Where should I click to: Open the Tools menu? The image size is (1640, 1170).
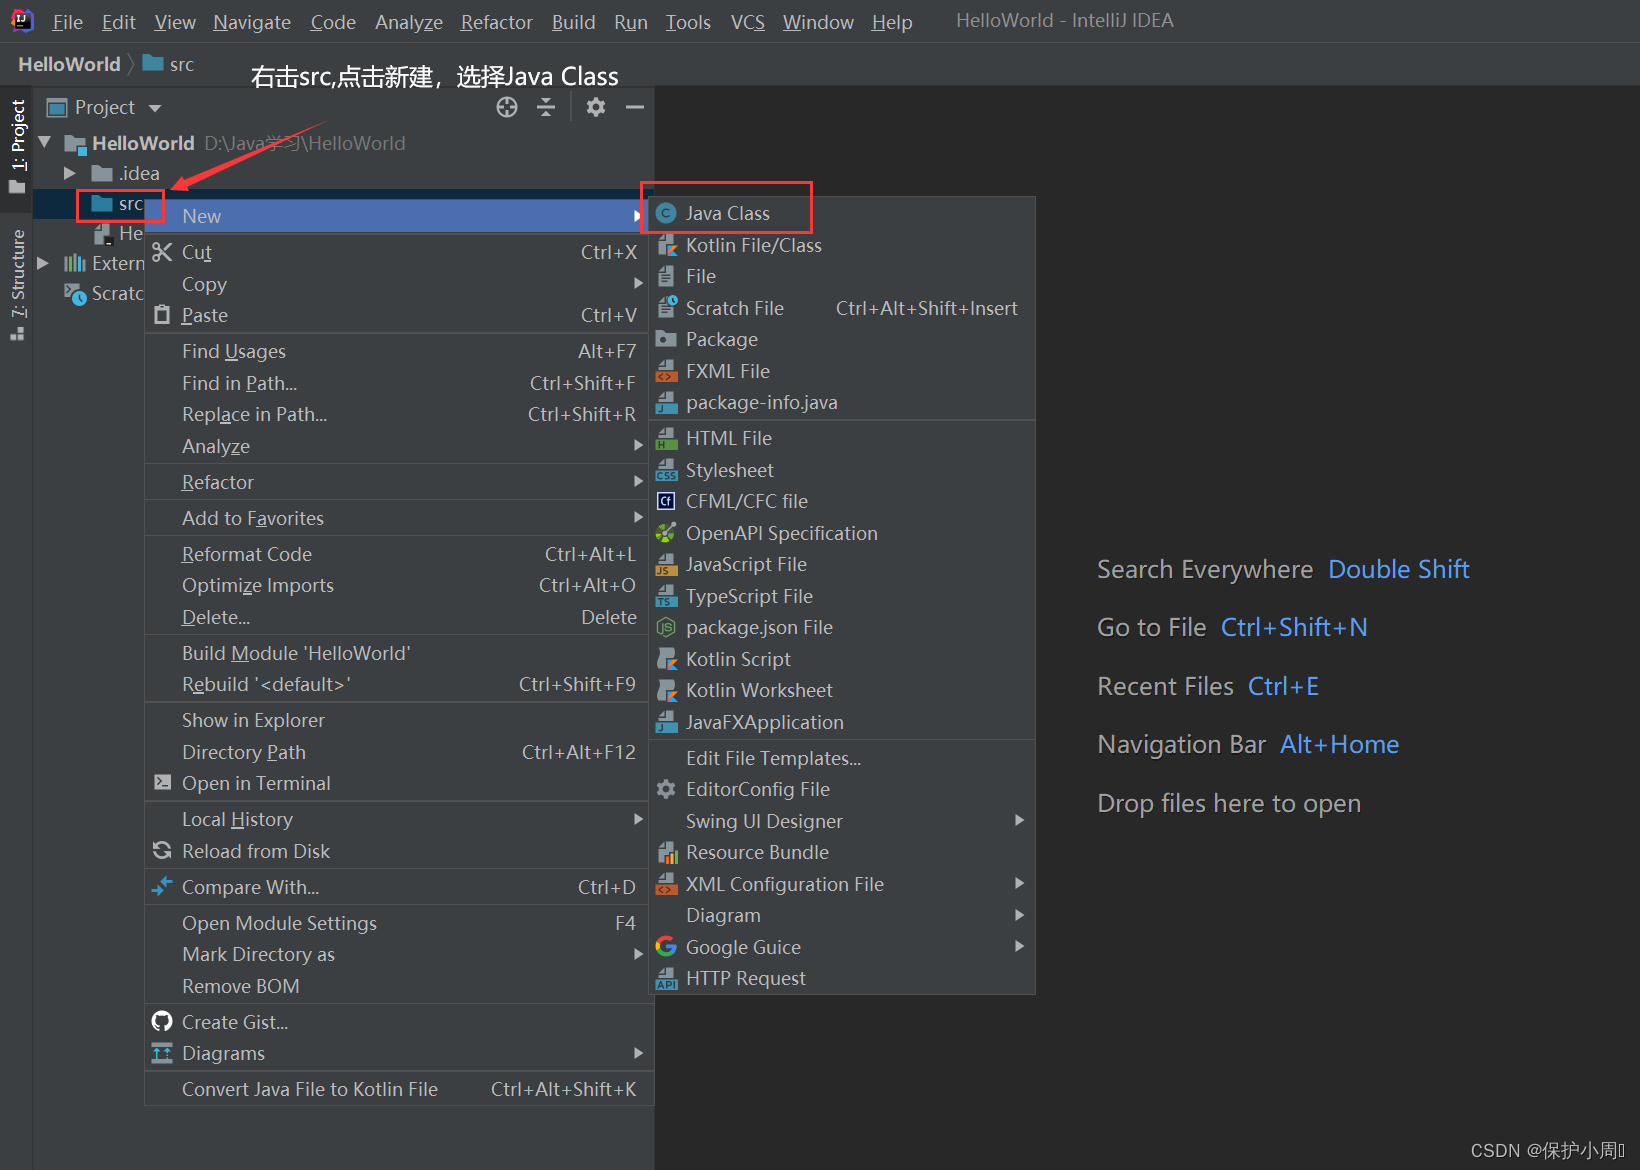[x=688, y=22]
